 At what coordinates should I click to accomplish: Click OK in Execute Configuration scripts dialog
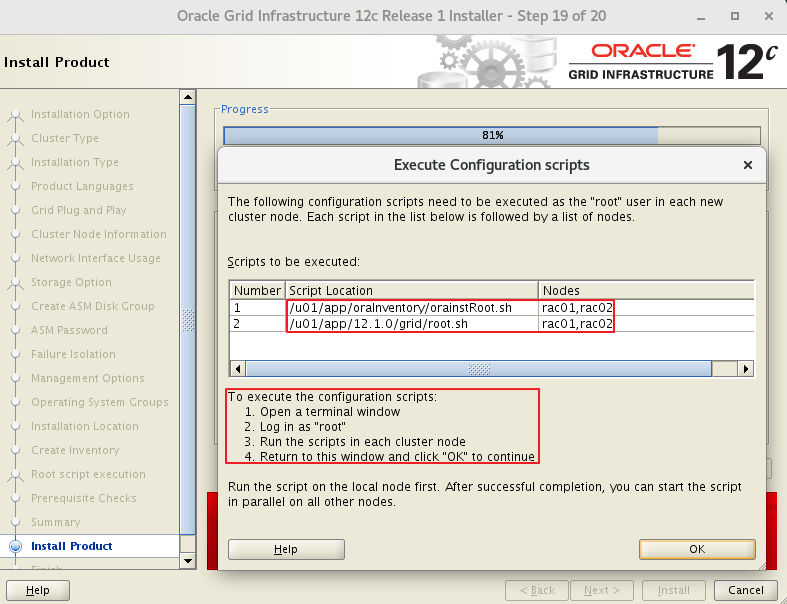point(697,549)
